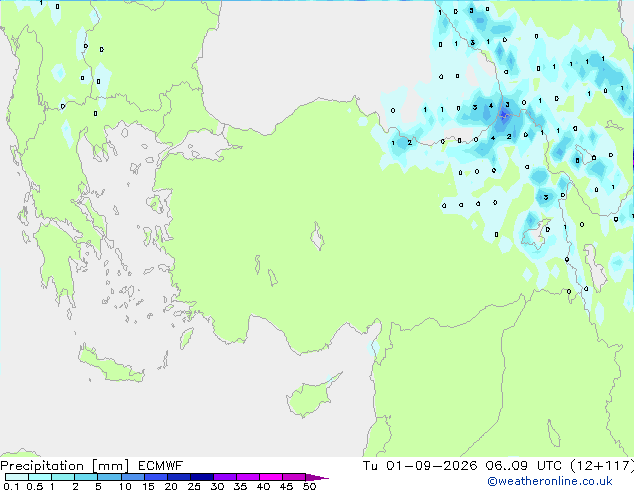Pick the 5–10 mm legend swatch
Image resolution: width=634 pixels, height=490 pixels.
pos(109,477)
